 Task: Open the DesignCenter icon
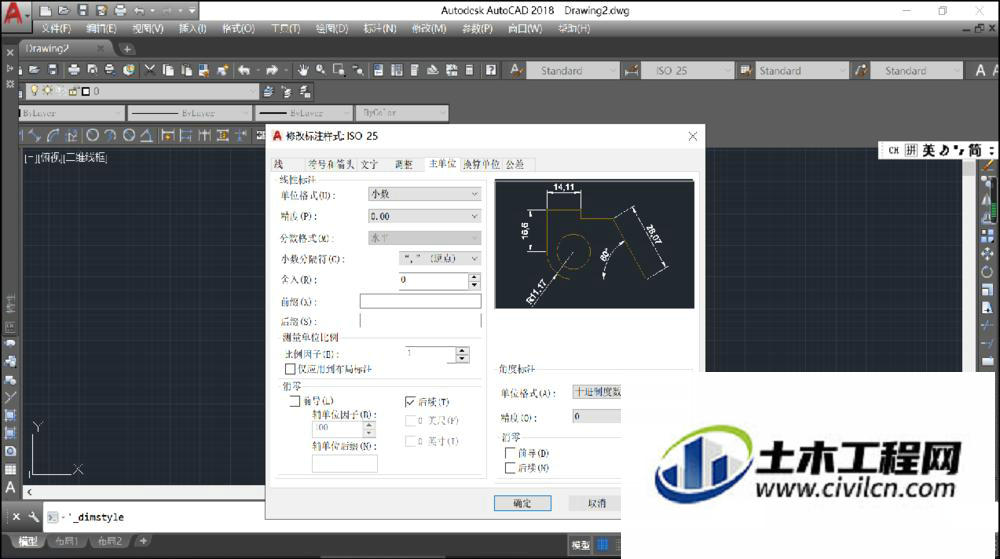tap(397, 70)
